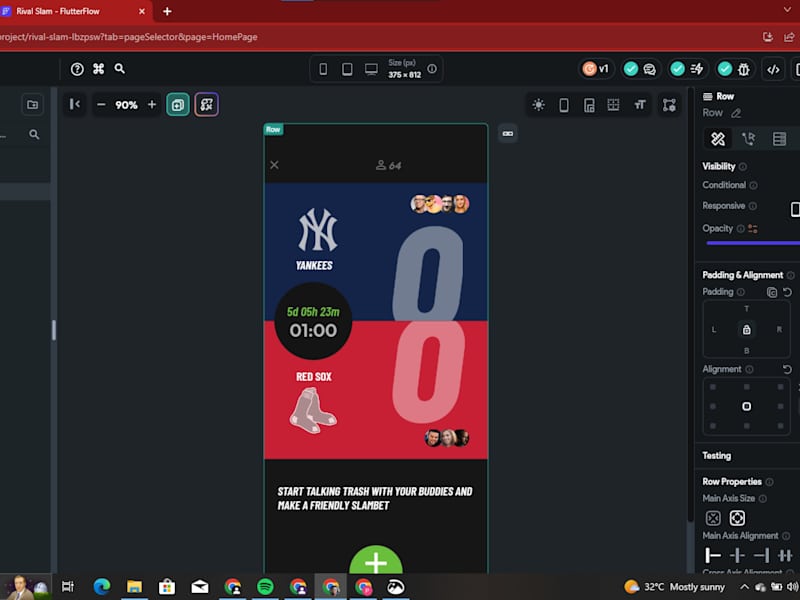Open the Opacity variable binding icon
Screen dimensions: 800x600
tap(753, 229)
